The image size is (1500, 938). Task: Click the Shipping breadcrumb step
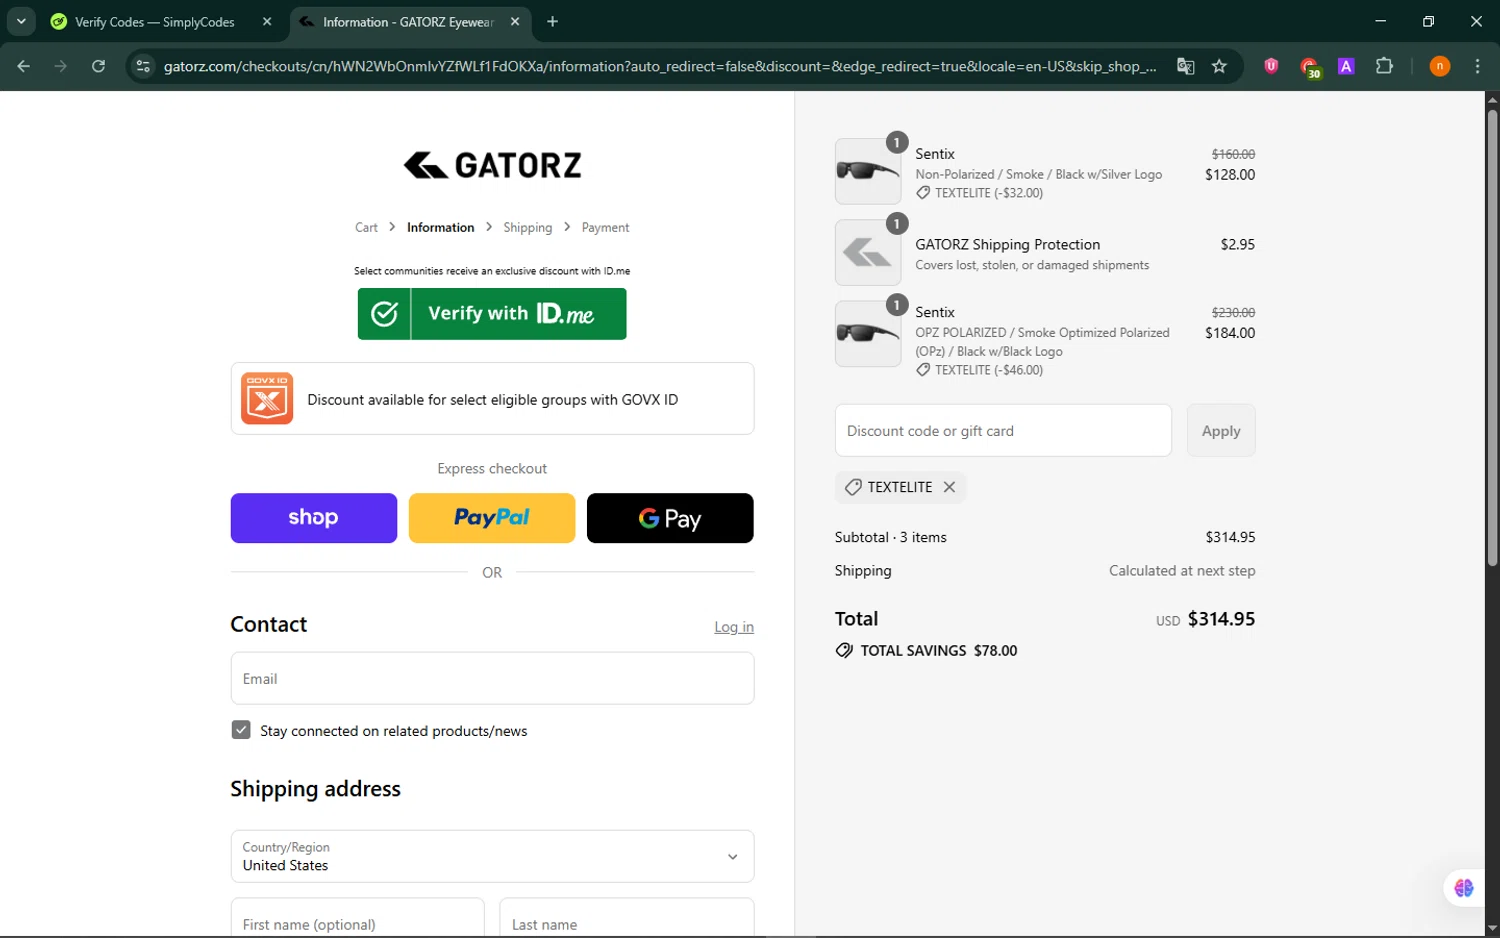(528, 228)
